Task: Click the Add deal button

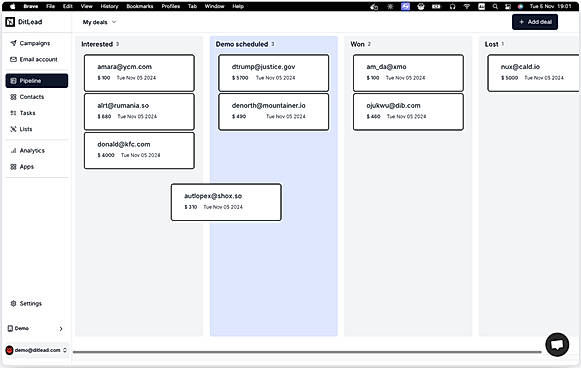Action: (535, 22)
